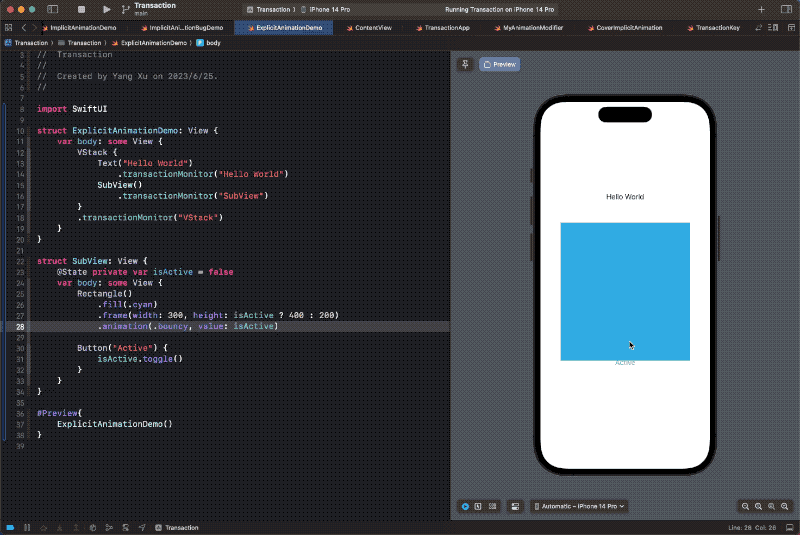
Task: Click the Preview button on canvas
Action: click(x=499, y=64)
